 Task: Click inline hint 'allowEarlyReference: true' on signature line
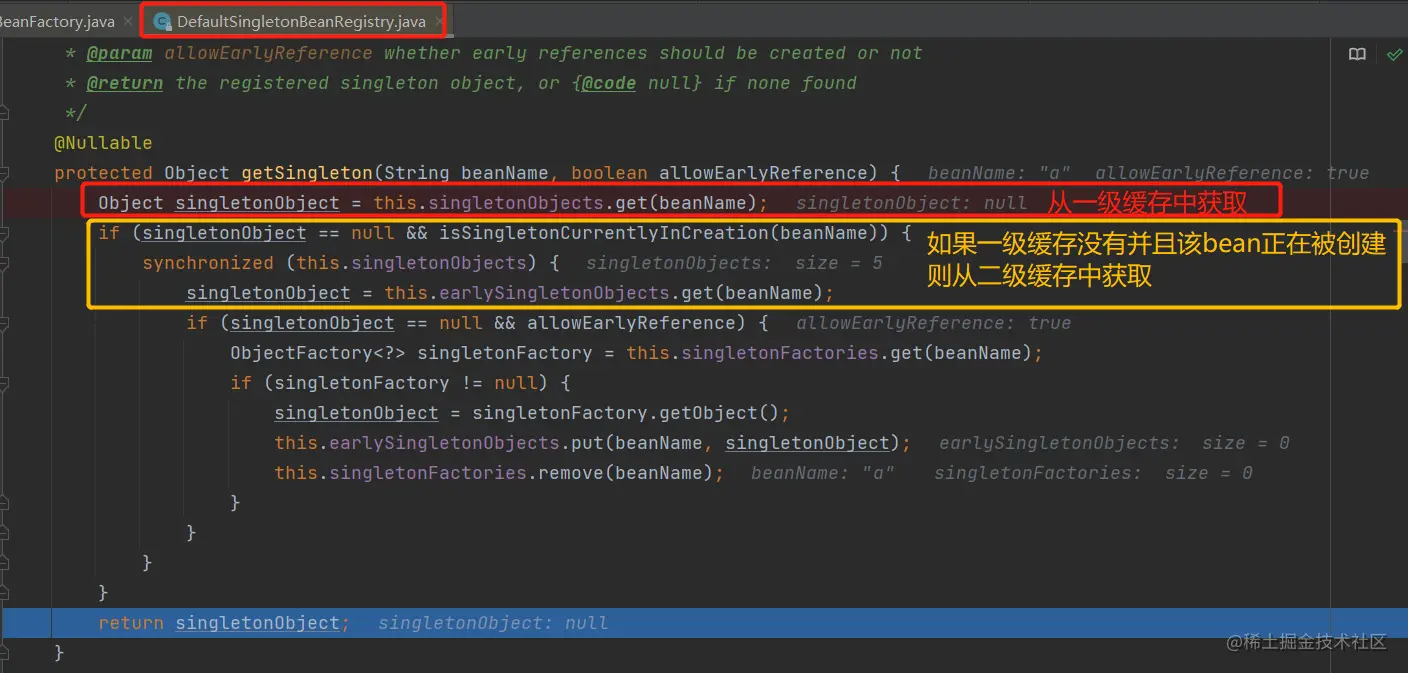click(1232, 173)
